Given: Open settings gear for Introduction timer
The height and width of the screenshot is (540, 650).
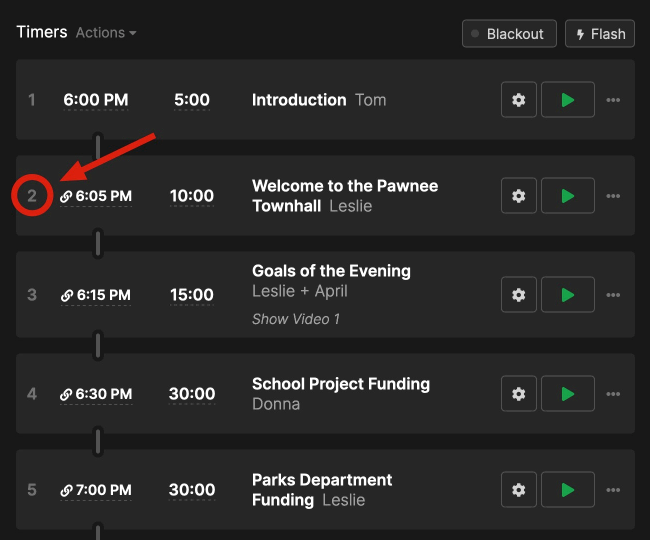Looking at the screenshot, I should coord(519,100).
